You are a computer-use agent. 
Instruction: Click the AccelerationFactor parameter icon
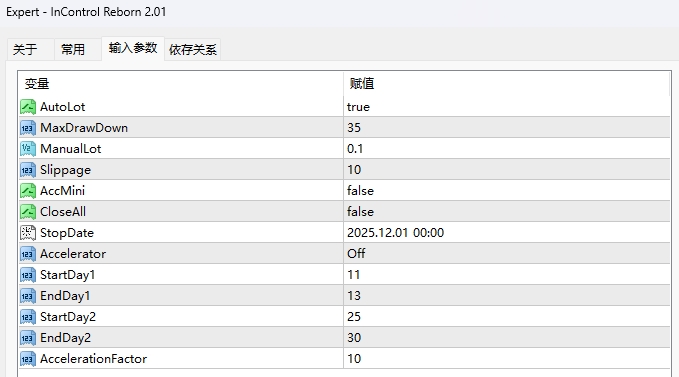point(28,359)
